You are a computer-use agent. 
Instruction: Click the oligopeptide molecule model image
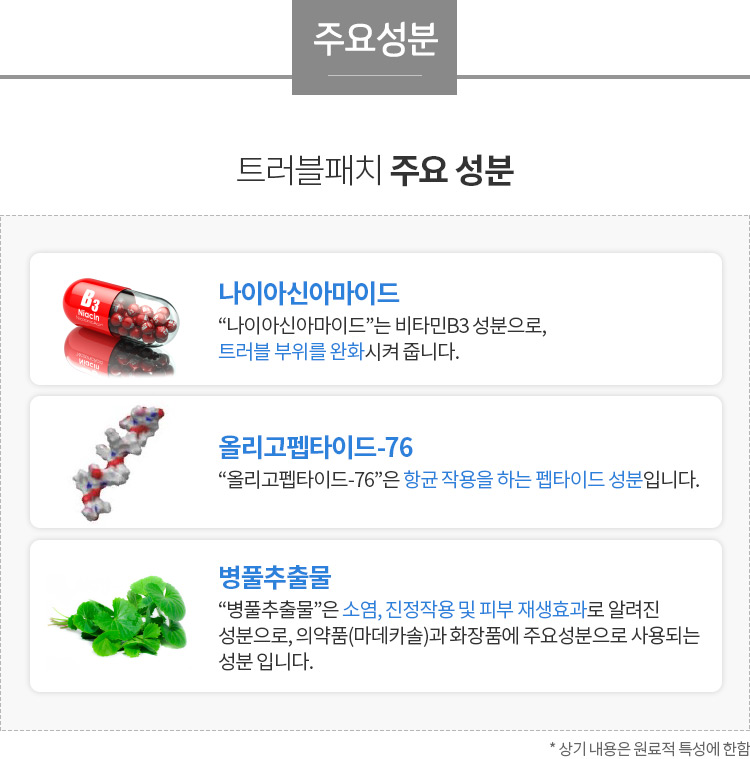click(x=118, y=463)
